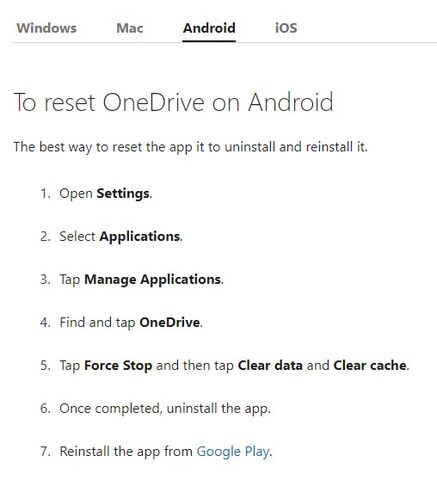
Task: Click the bold word Settings in step 1
Action: pos(123,194)
